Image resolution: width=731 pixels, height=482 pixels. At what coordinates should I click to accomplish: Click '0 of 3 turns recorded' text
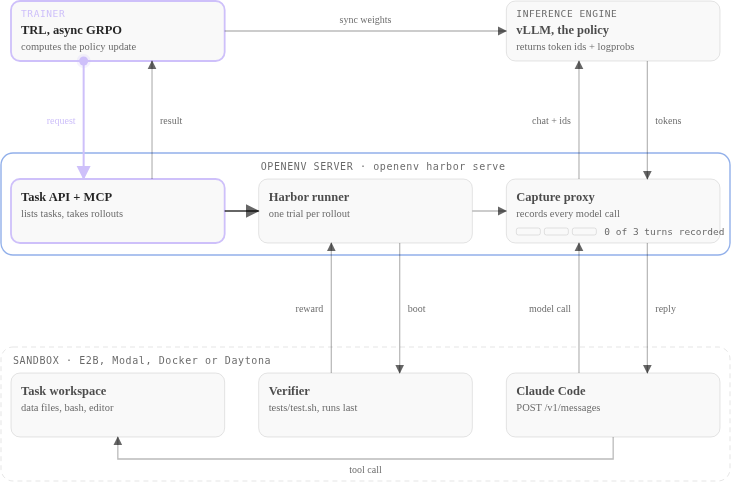tap(664, 232)
